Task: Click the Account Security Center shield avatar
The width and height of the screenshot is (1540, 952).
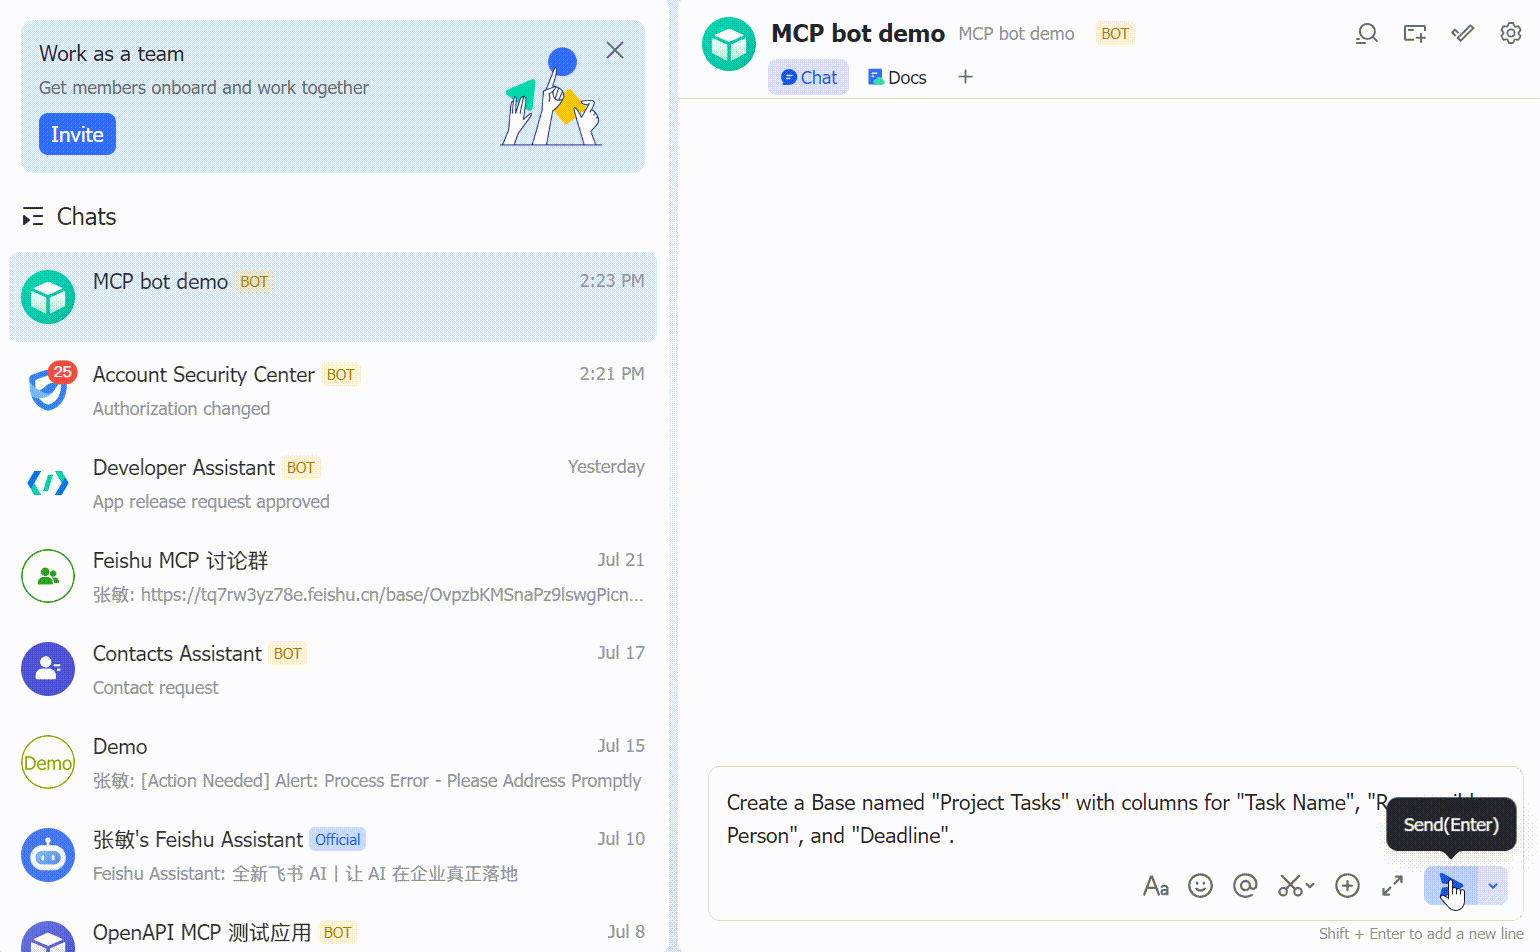Action: pyautogui.click(x=48, y=388)
